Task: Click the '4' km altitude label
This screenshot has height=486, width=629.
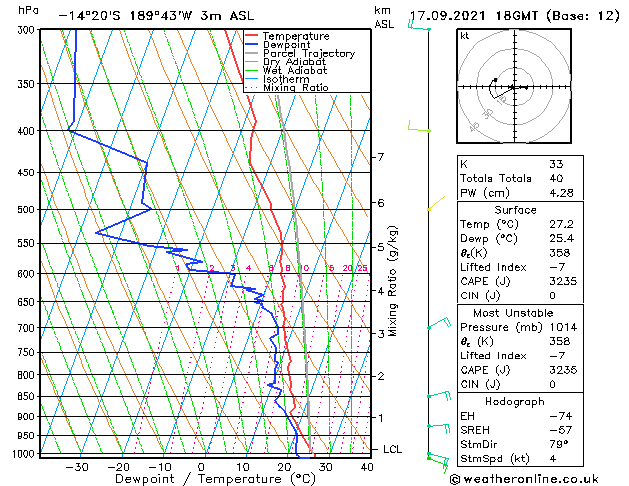Action: coord(381,291)
